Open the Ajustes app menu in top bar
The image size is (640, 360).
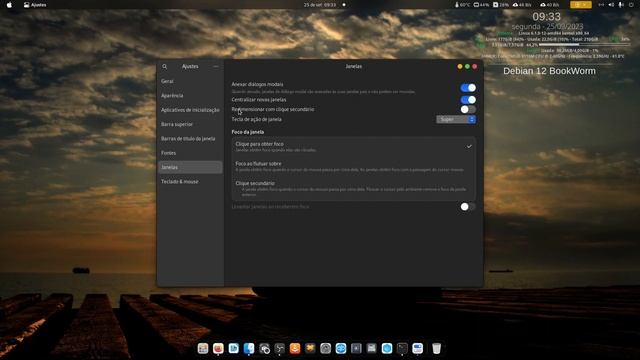tap(35, 5)
